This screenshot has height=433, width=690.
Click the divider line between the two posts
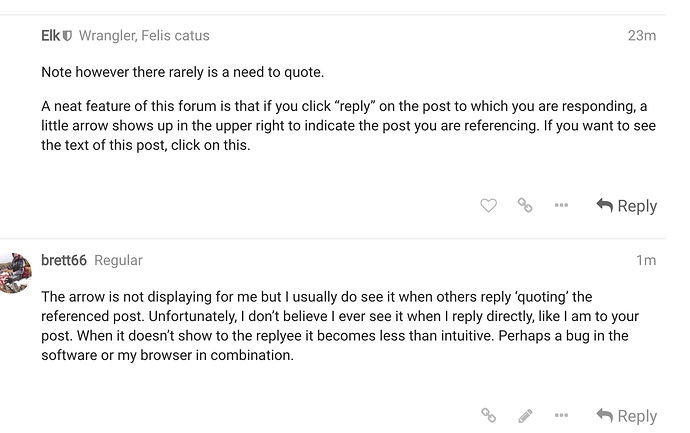(345, 239)
